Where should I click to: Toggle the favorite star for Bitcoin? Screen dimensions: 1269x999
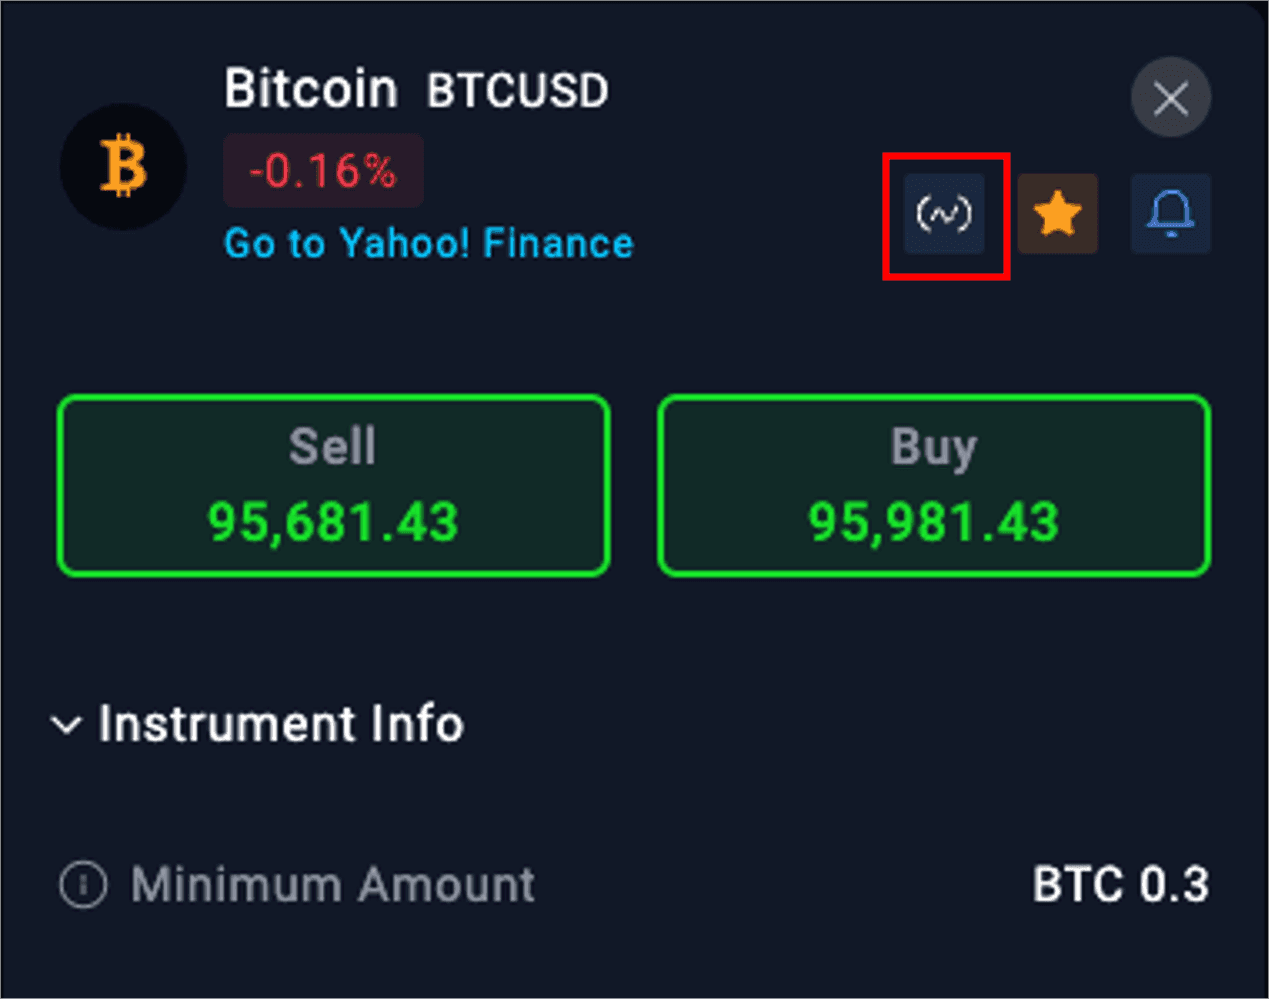coord(1057,214)
